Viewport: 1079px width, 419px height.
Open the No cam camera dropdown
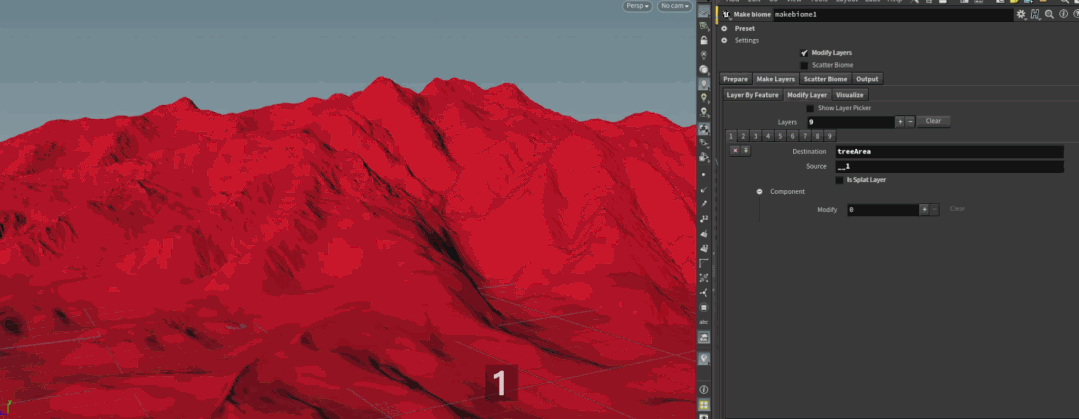[674, 6]
